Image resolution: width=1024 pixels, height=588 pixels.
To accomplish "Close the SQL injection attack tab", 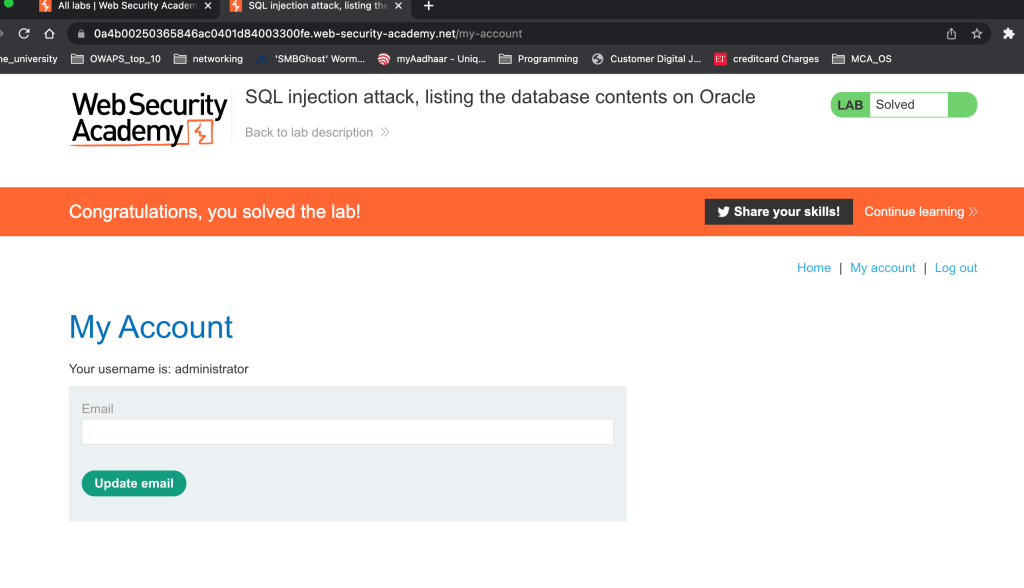I will coord(399,6).
